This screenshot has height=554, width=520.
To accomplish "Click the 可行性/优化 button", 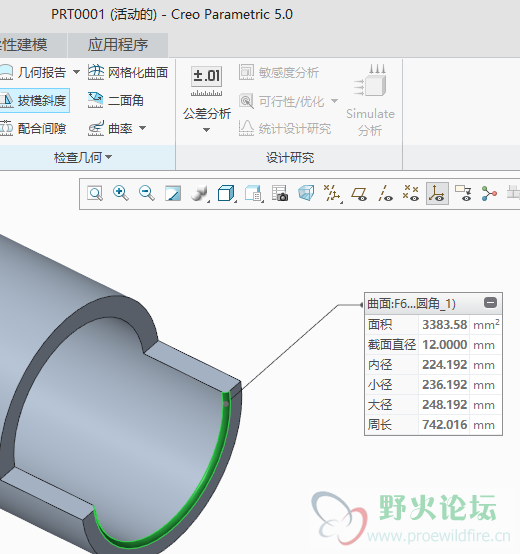I will coord(282,101).
